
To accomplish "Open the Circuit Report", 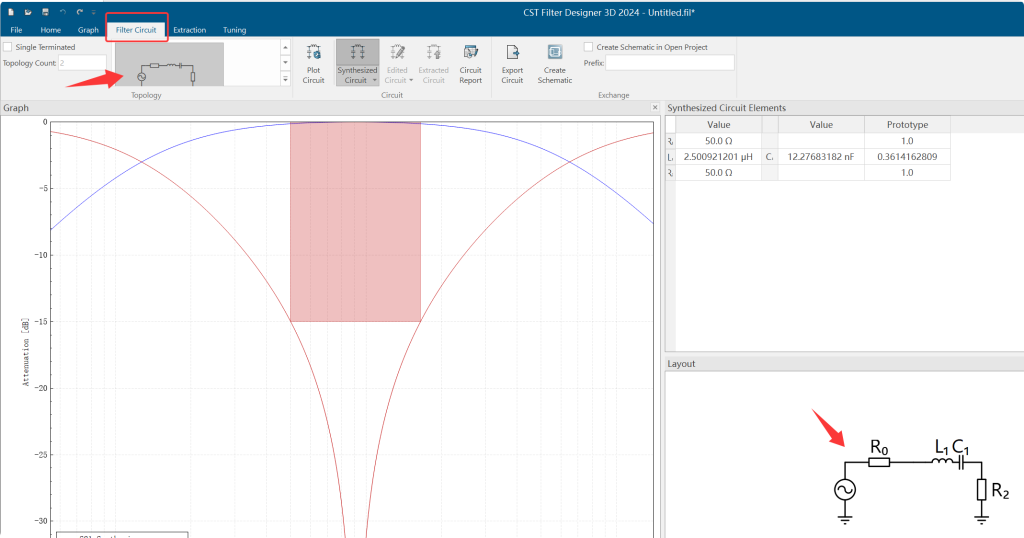I will (470, 63).
